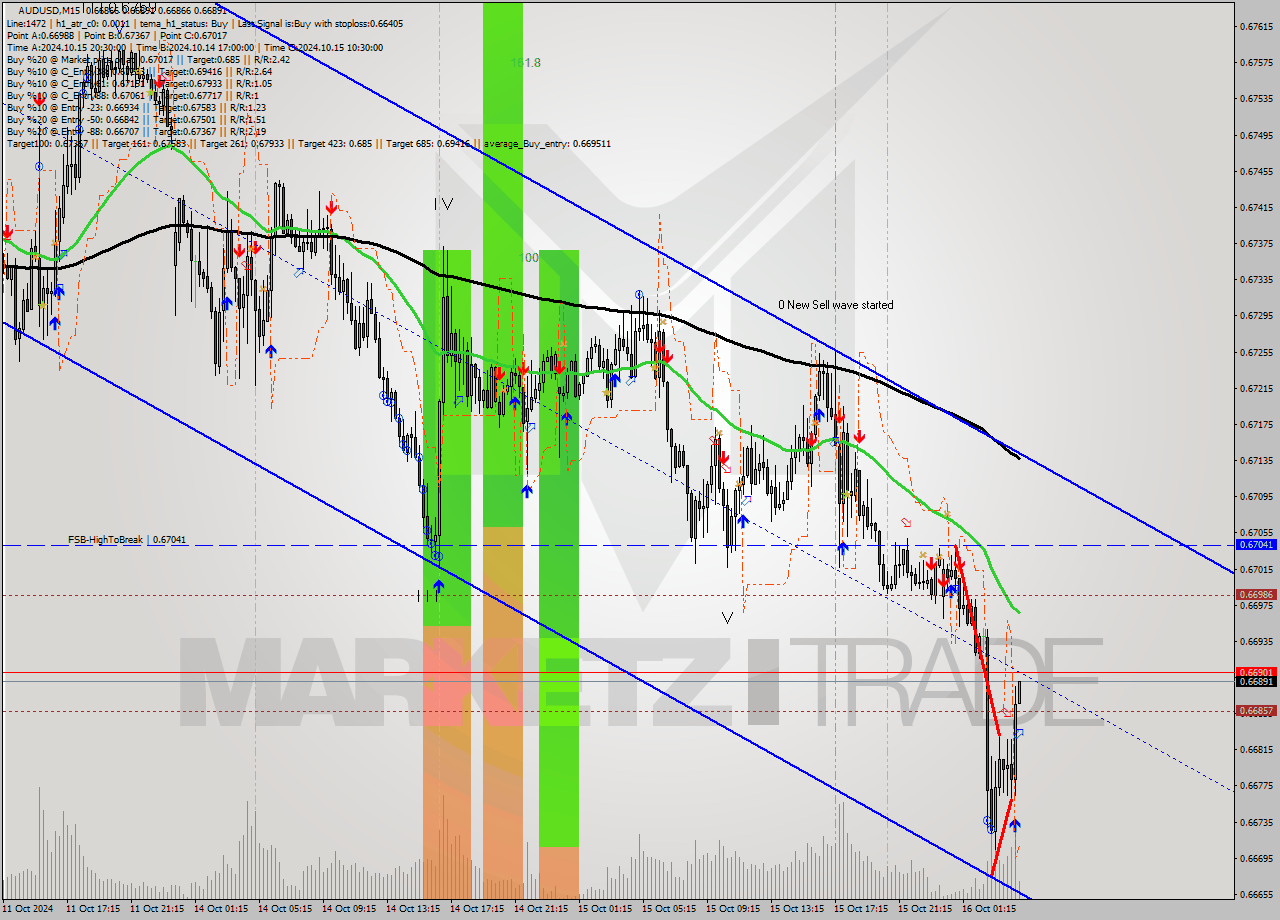Image resolution: width=1280 pixels, height=920 pixels.
Task: Click 0.67575 on the price axis
Action: pyautogui.click(x=1256, y=62)
